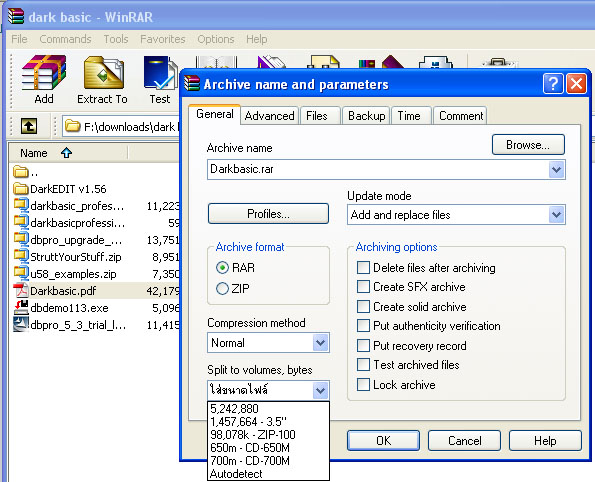Select the DarkEDIT v1.56 folder
Image resolution: width=595 pixels, height=482 pixels.
pyautogui.click(x=60, y=189)
